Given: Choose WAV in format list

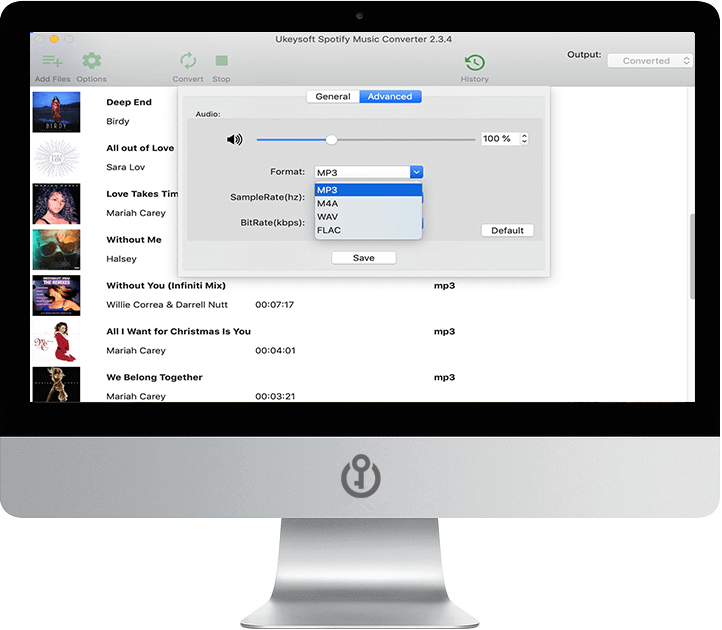Looking at the screenshot, I should click(x=368, y=217).
